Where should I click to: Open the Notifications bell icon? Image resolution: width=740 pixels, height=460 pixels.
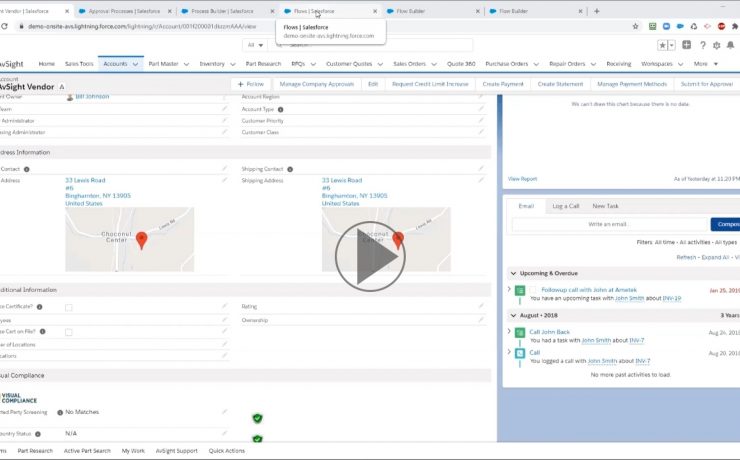pos(730,45)
